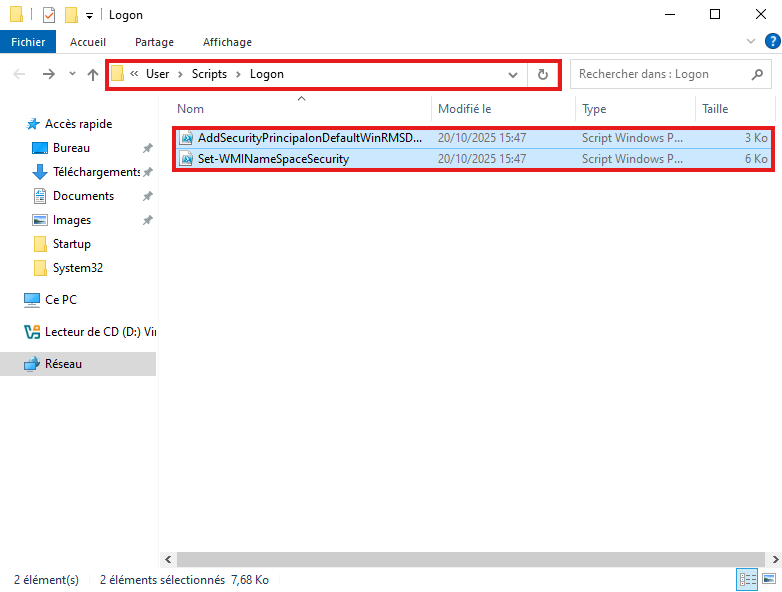Click the Properties quick access icon

click(x=49, y=15)
